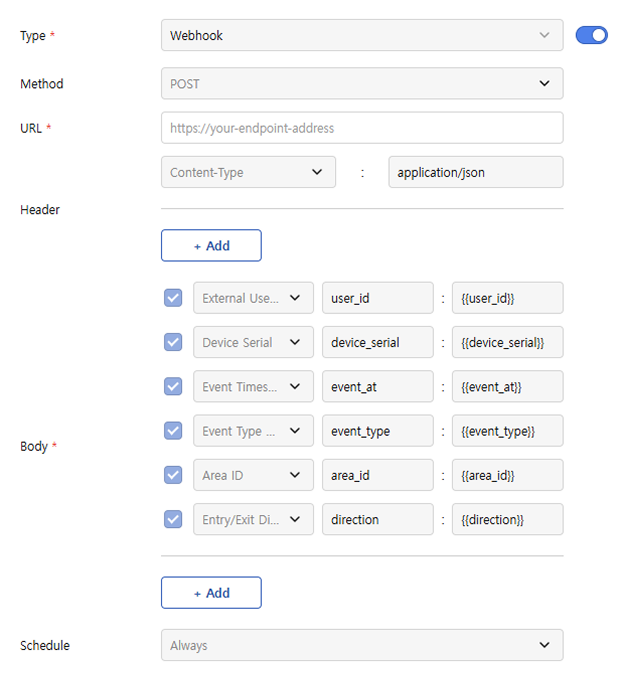This screenshot has height=681, width=620.
Task: Open the Area ID field dropdown
Action: coord(252,475)
